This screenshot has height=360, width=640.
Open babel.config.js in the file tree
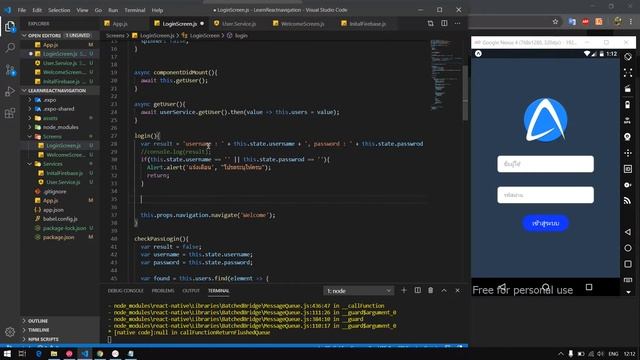pos(60,219)
